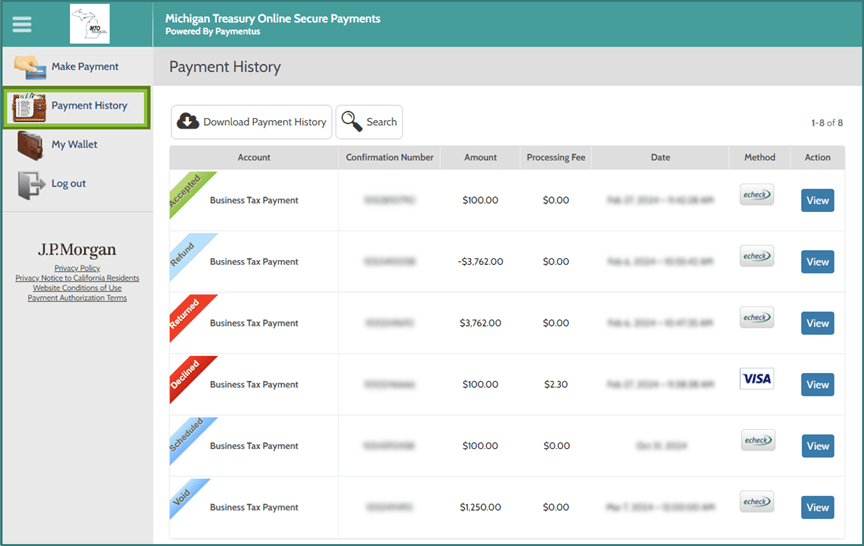Click Business Tax Payment in Void row
The height and width of the screenshot is (546, 864).
click(254, 507)
